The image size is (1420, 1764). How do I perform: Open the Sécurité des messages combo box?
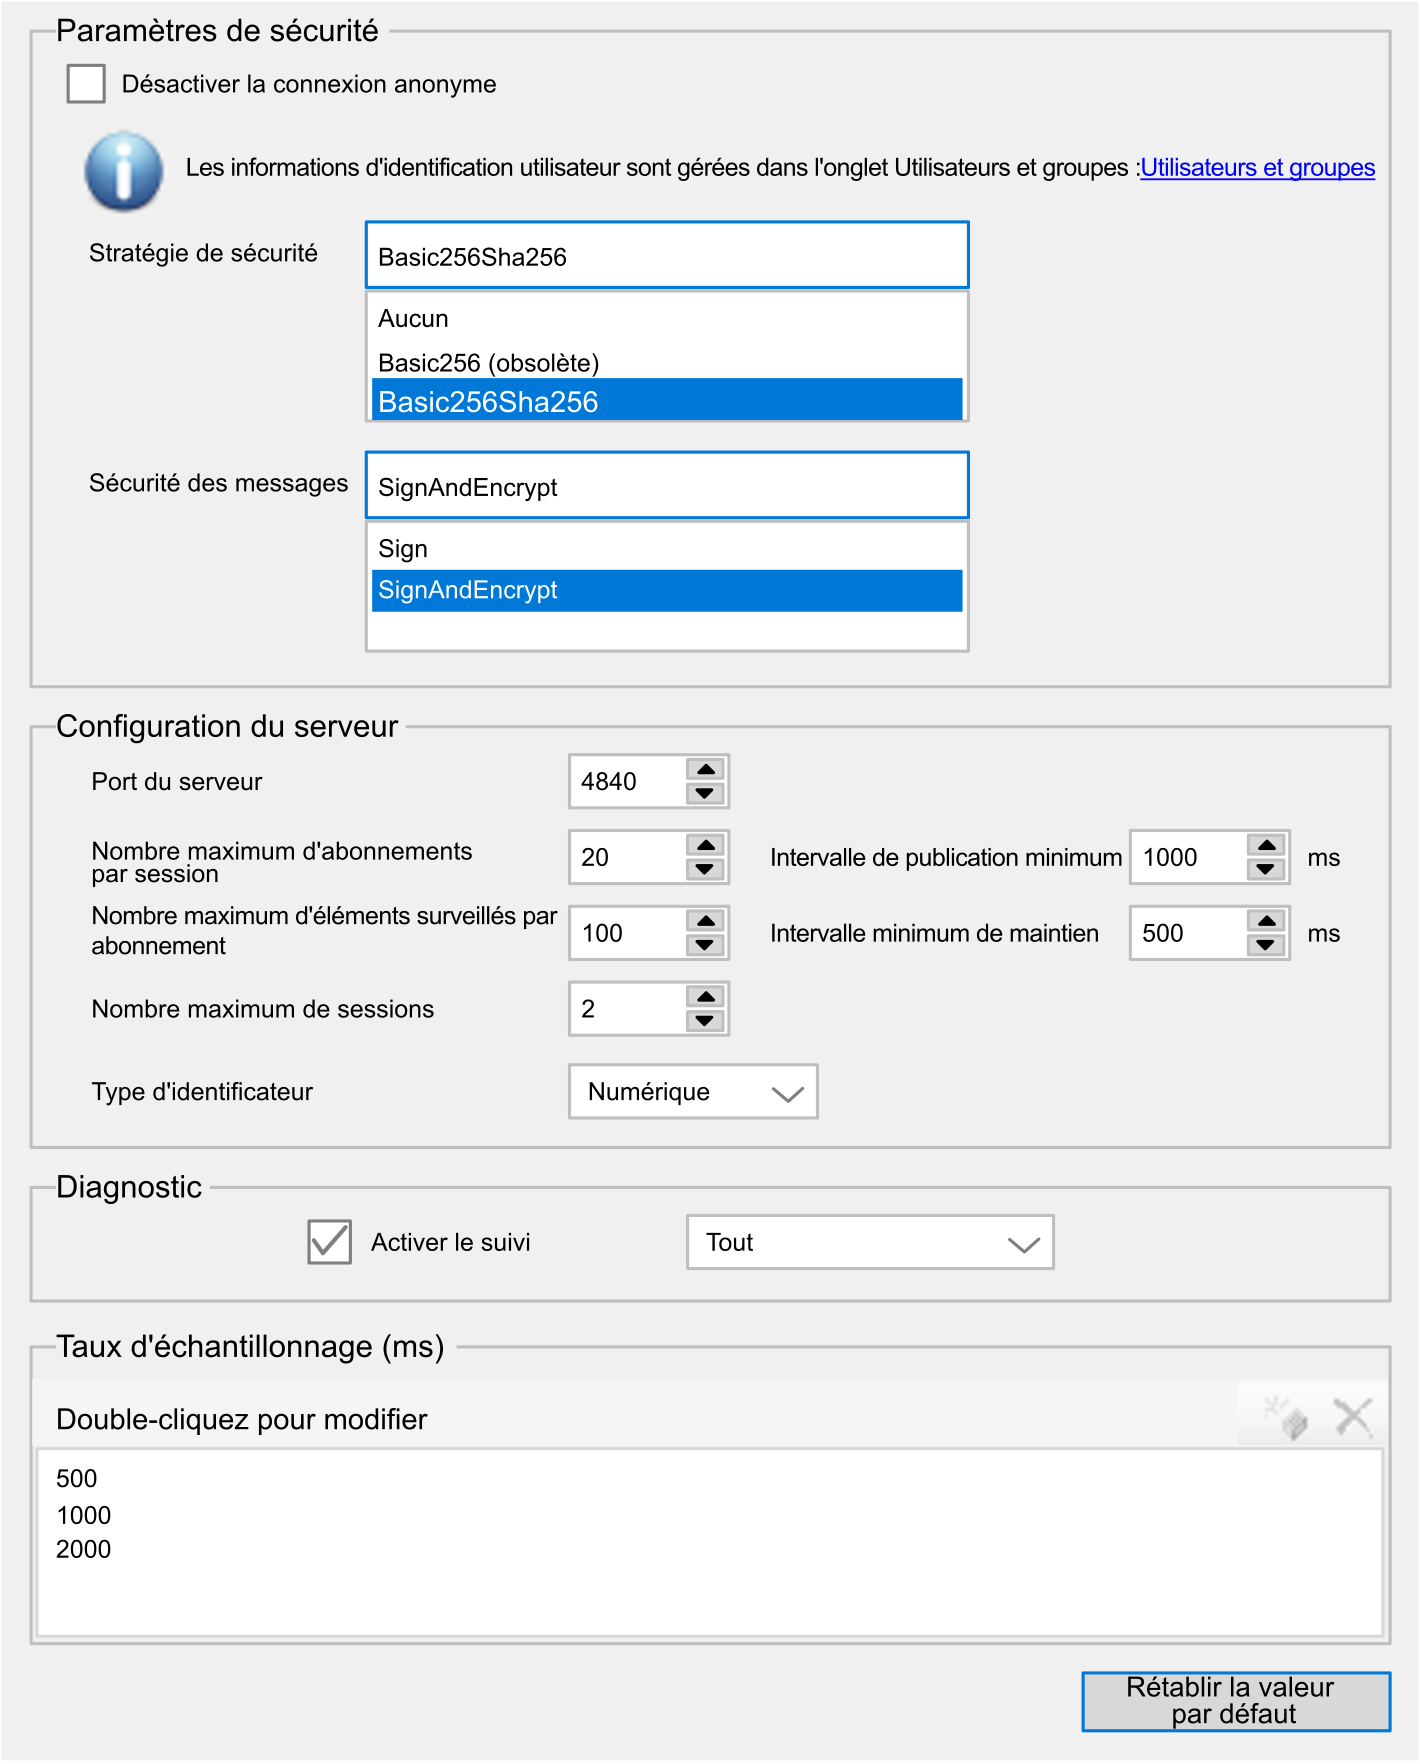[x=667, y=485]
